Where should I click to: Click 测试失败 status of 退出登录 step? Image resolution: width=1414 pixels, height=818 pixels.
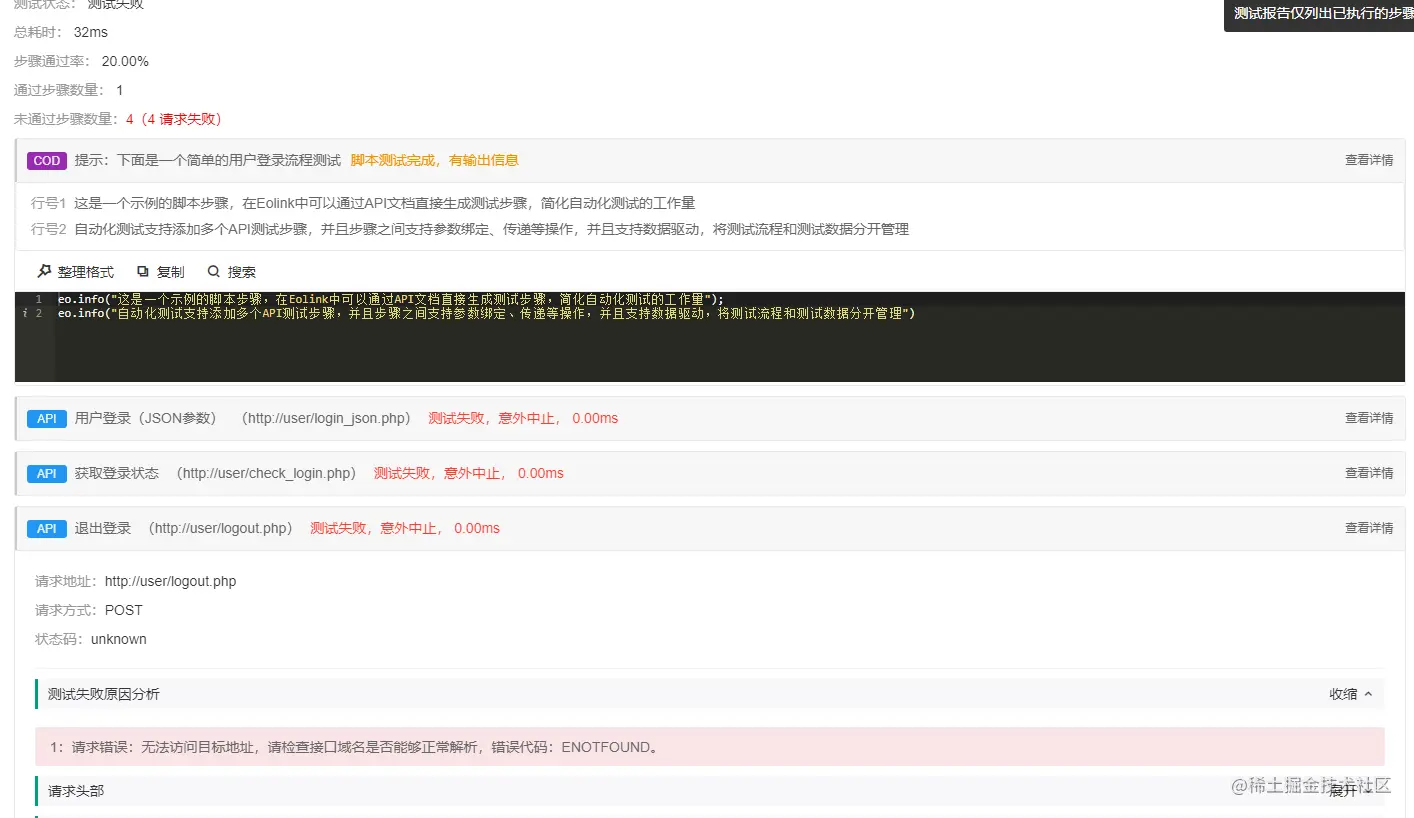tap(405, 528)
